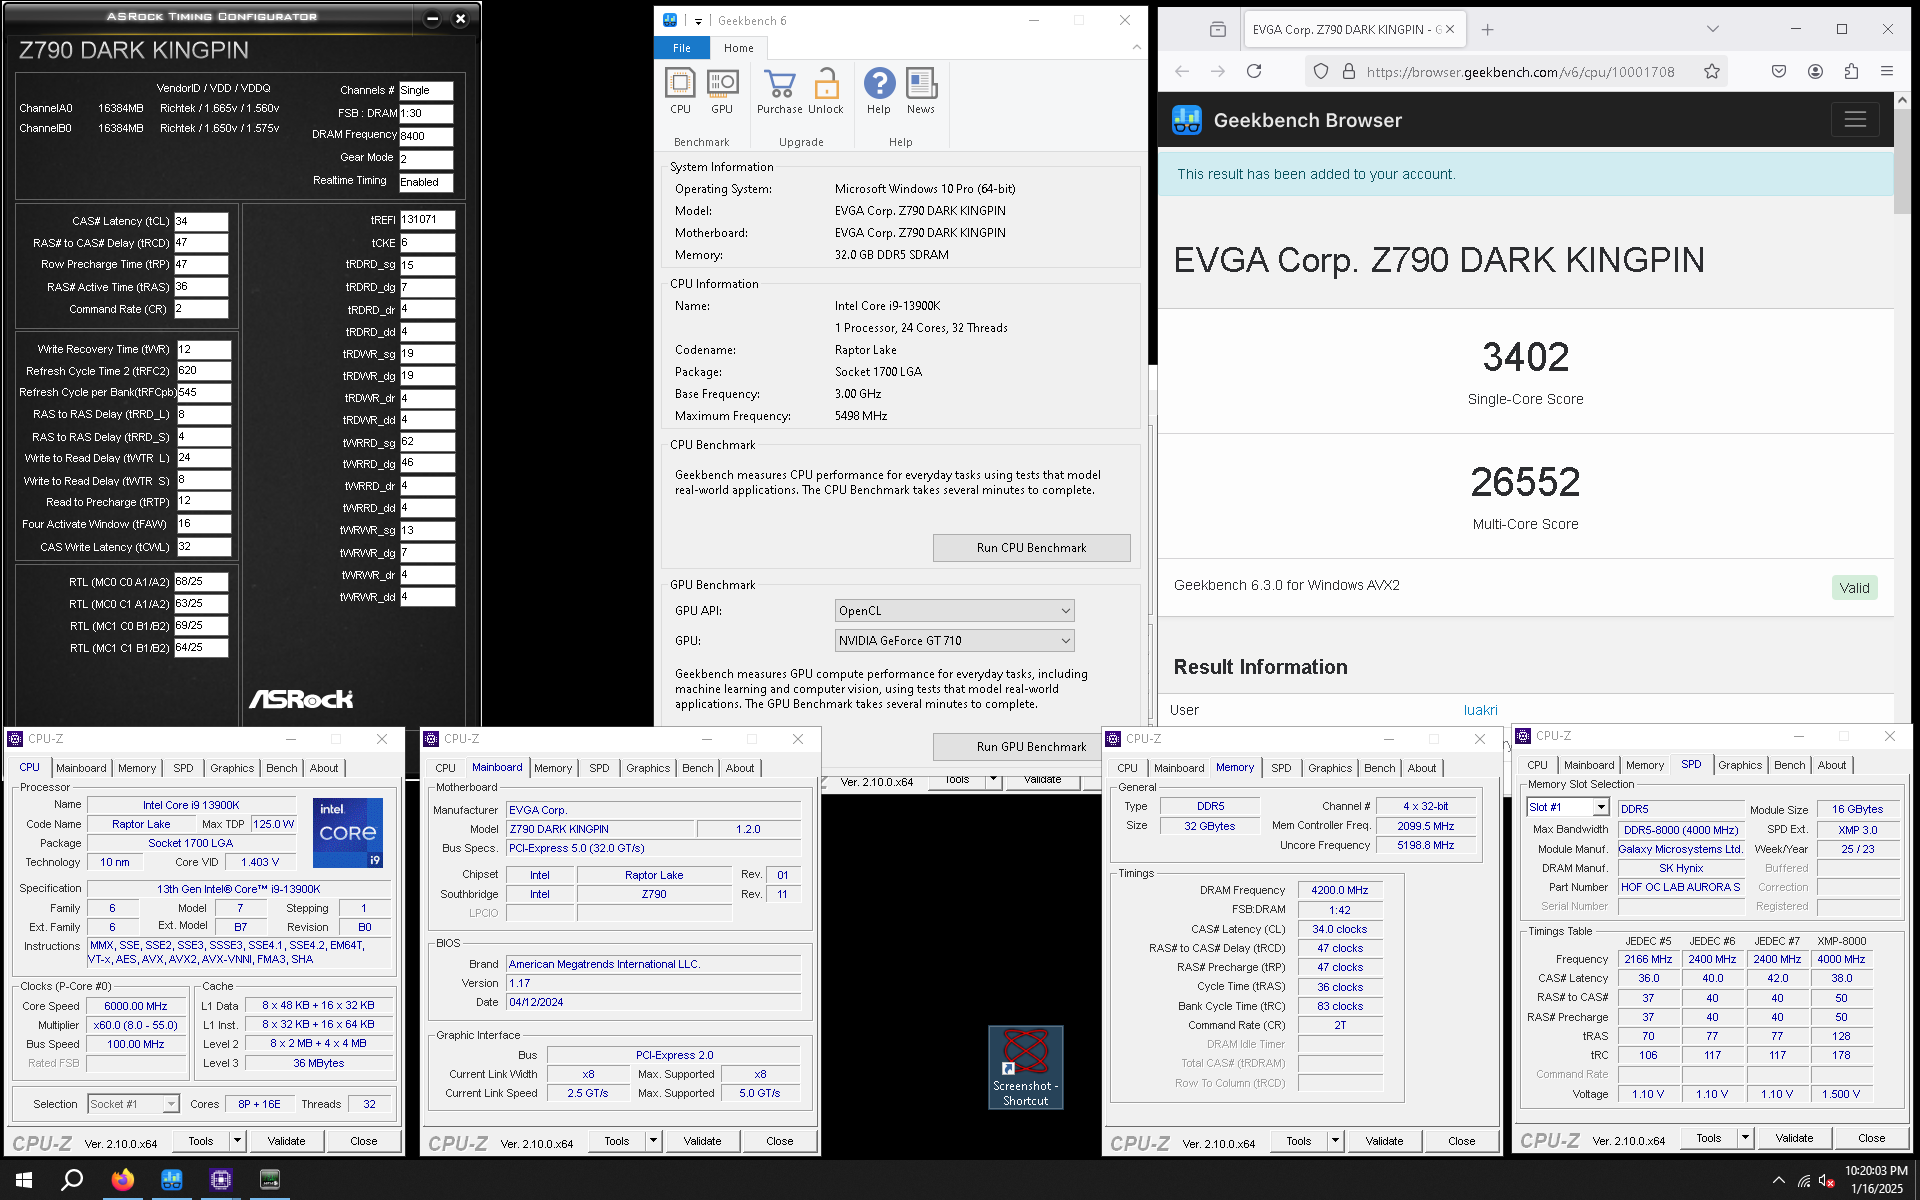Expand the GPU API OpenCL dropdown
Image resolution: width=1920 pixels, height=1200 pixels.
[x=954, y=610]
